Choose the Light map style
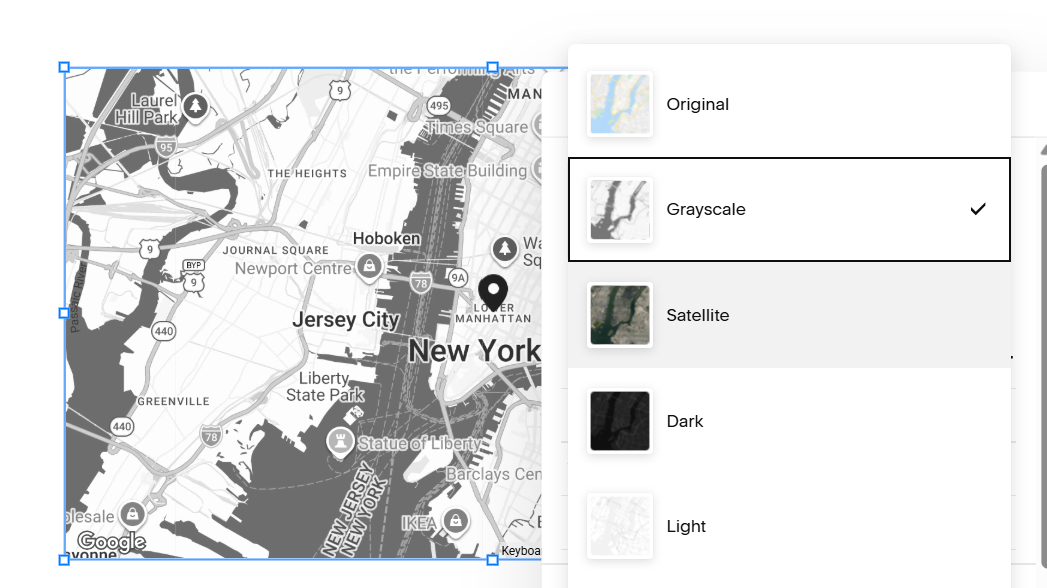The width and height of the screenshot is (1047, 588). tap(789, 526)
